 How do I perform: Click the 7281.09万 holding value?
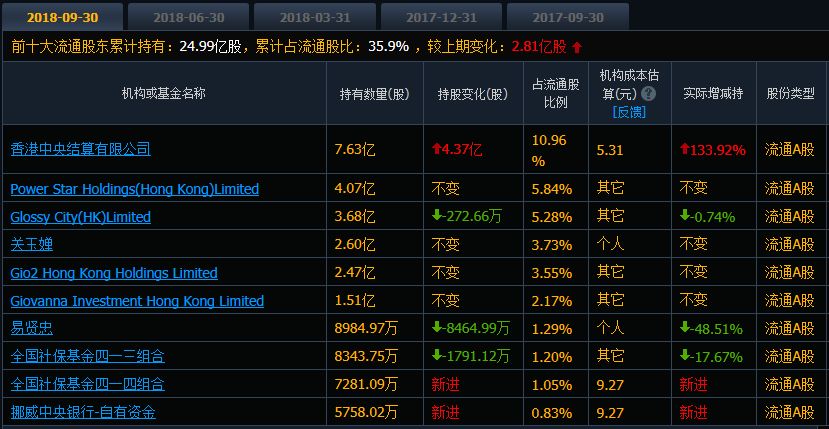click(x=366, y=385)
